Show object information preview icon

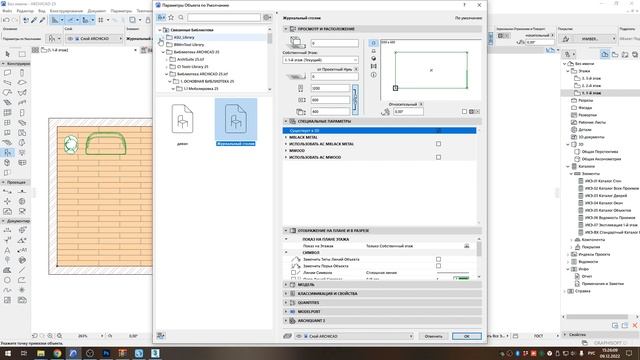point(373,75)
